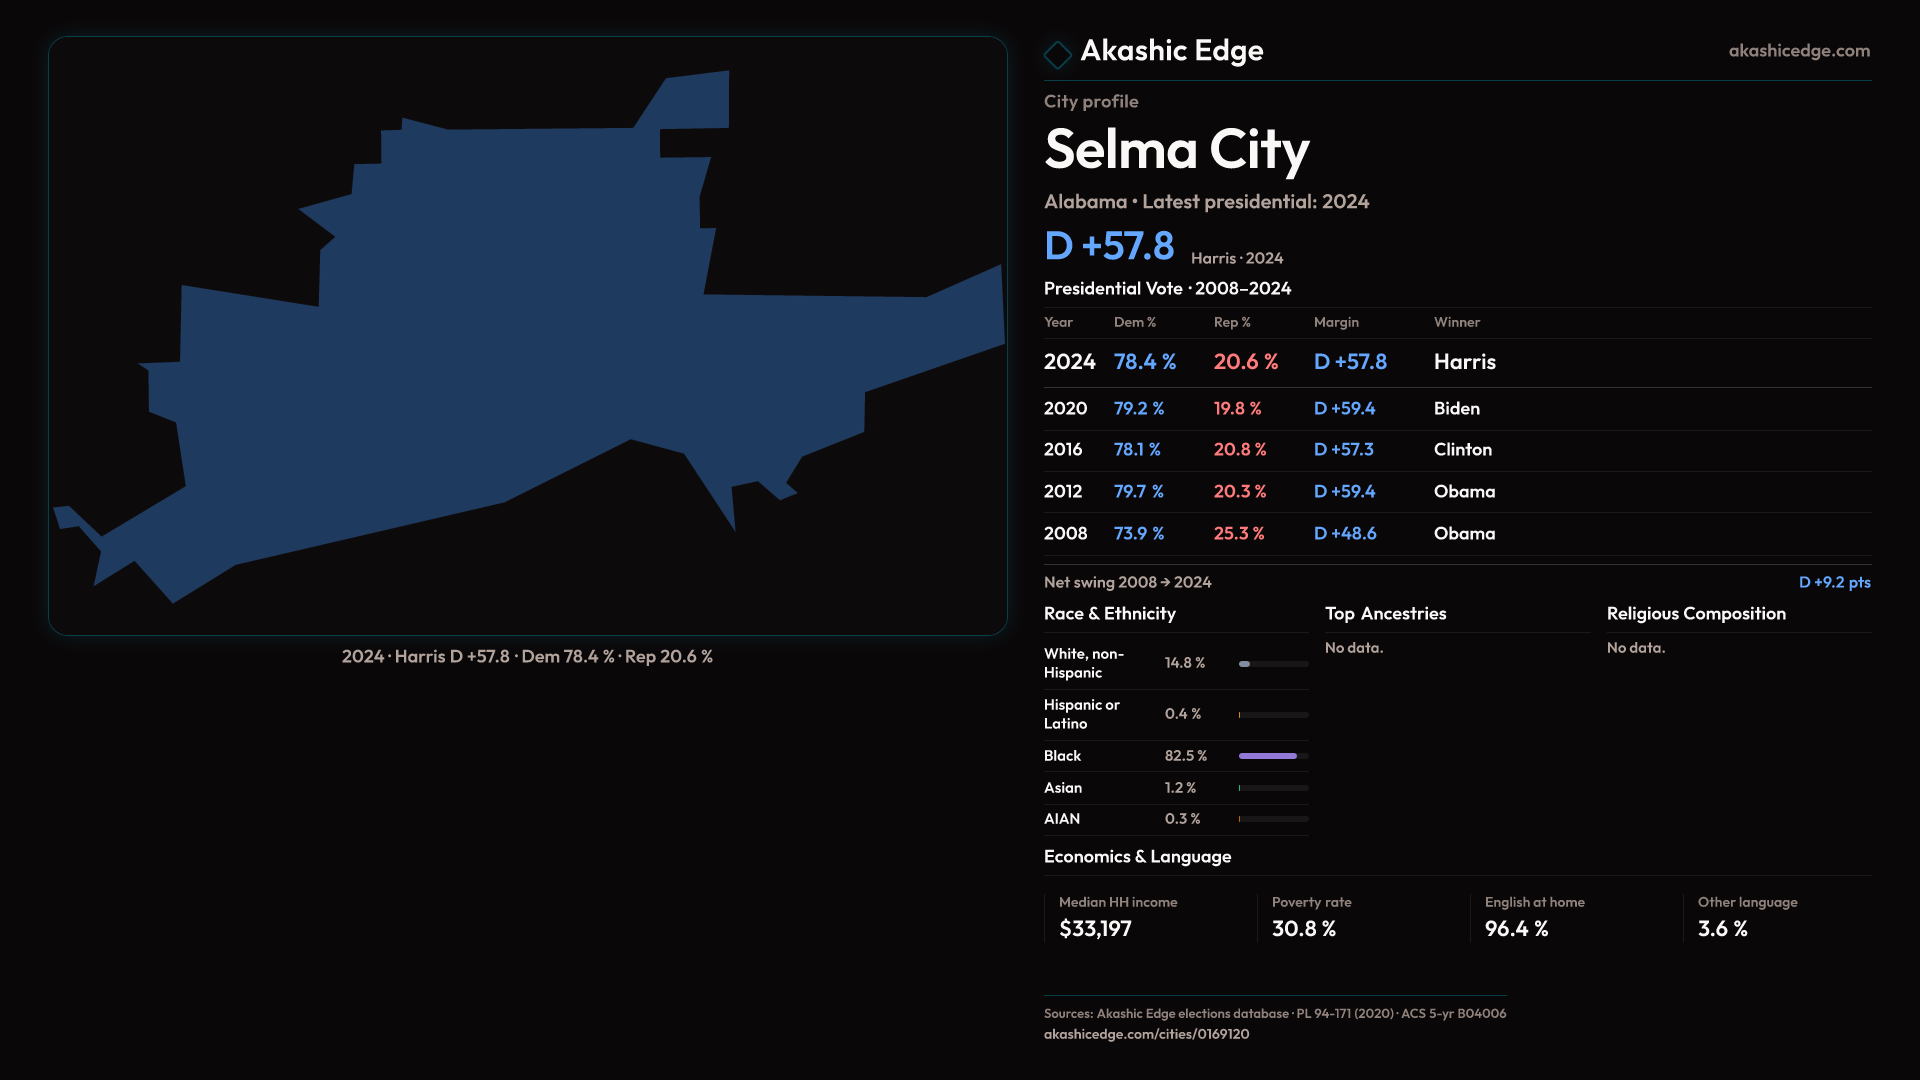Select the 2024 Harris election row
The width and height of the screenshot is (1920, 1080).
pos(1456,362)
